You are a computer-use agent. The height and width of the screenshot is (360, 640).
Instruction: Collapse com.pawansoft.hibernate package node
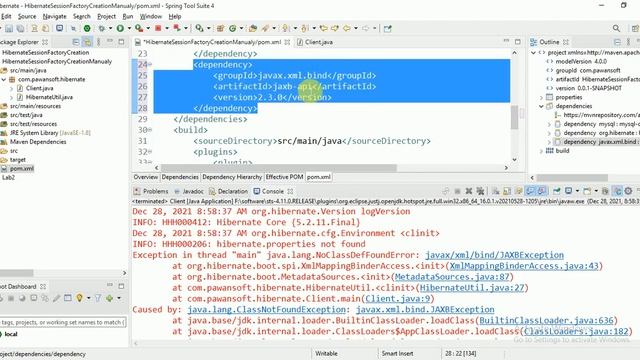coord(4,79)
